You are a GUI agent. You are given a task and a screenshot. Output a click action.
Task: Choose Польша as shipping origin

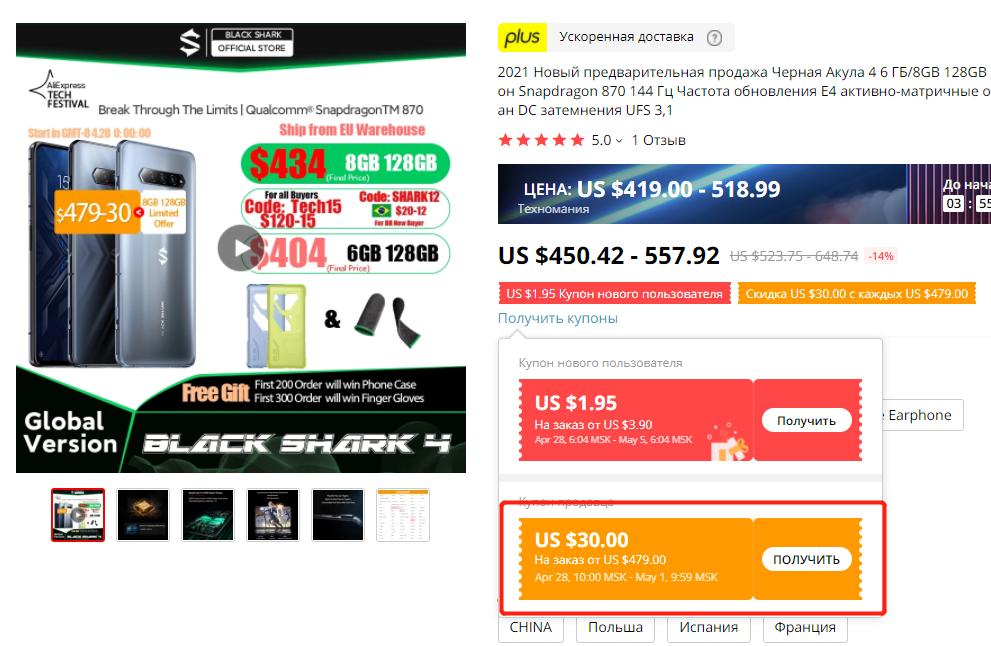point(616,628)
